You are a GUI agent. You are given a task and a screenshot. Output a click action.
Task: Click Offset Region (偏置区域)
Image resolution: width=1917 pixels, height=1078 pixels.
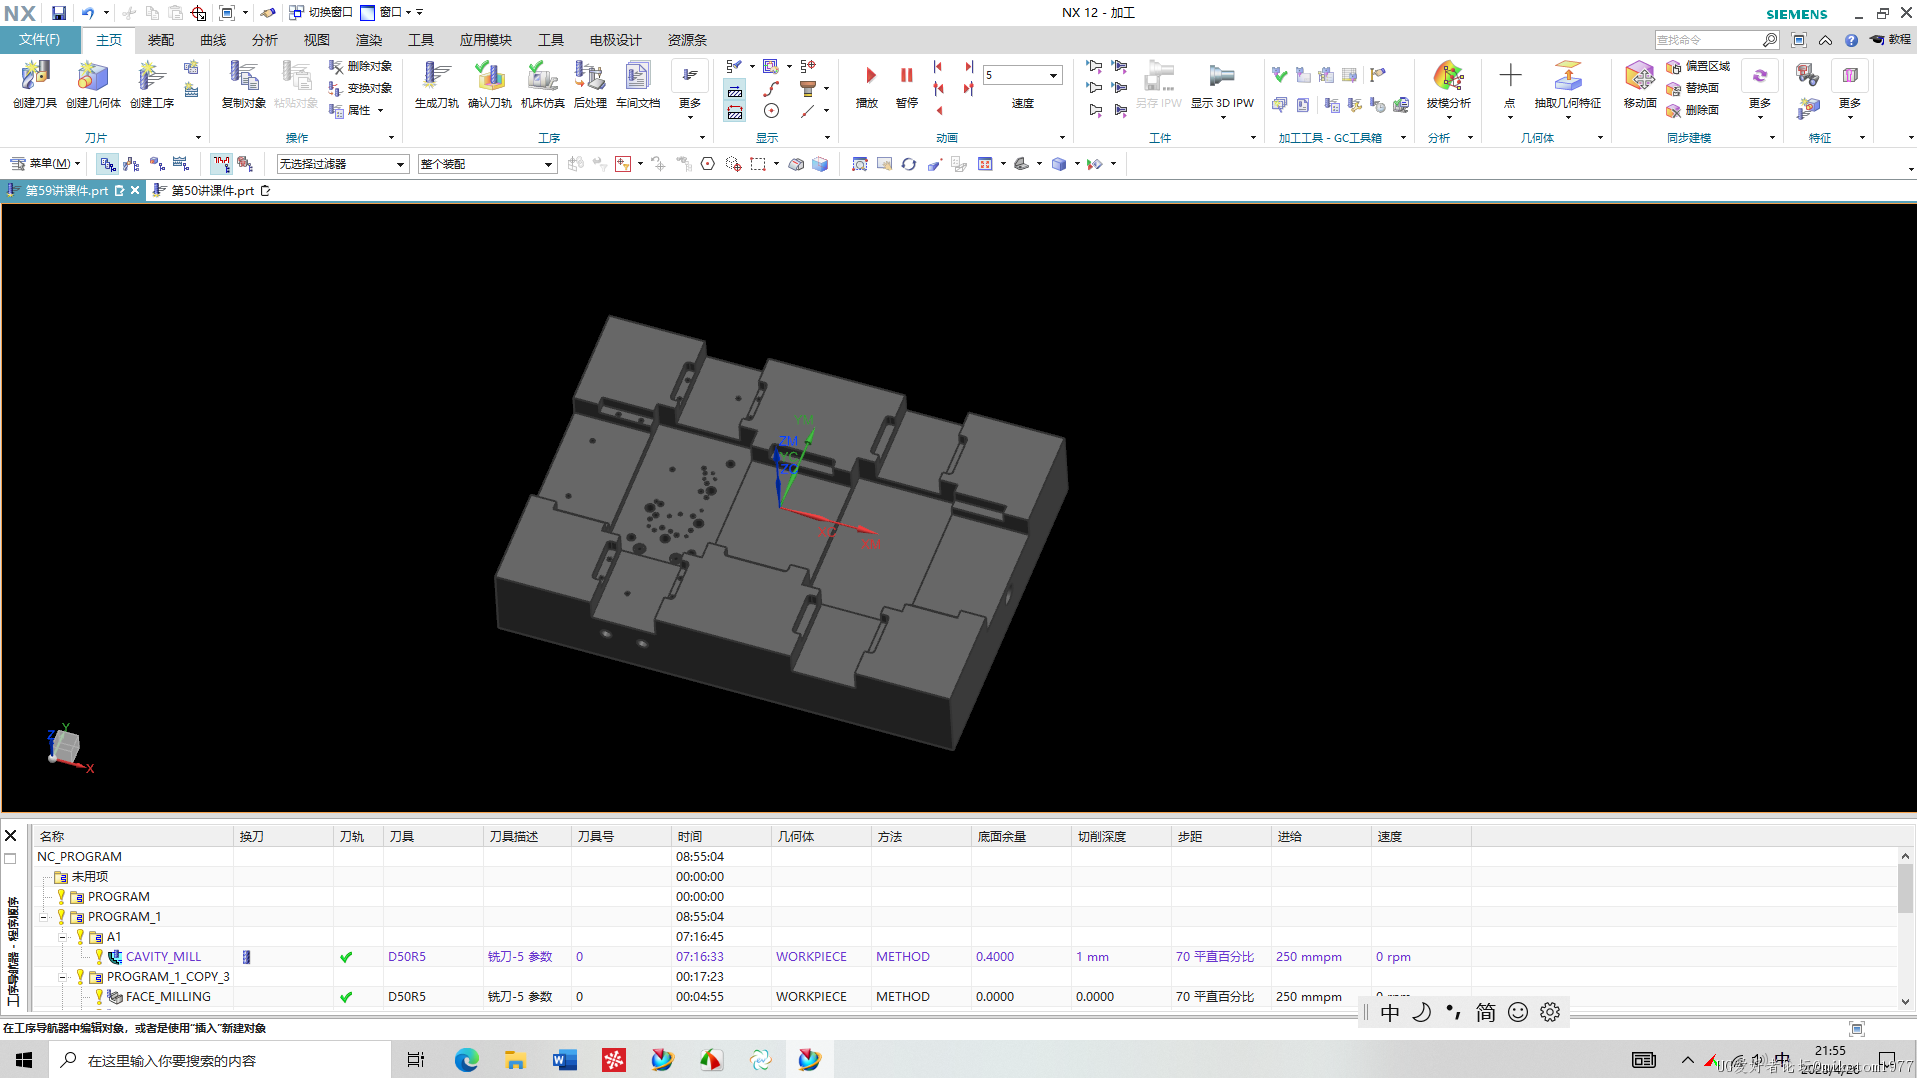[x=1698, y=66]
